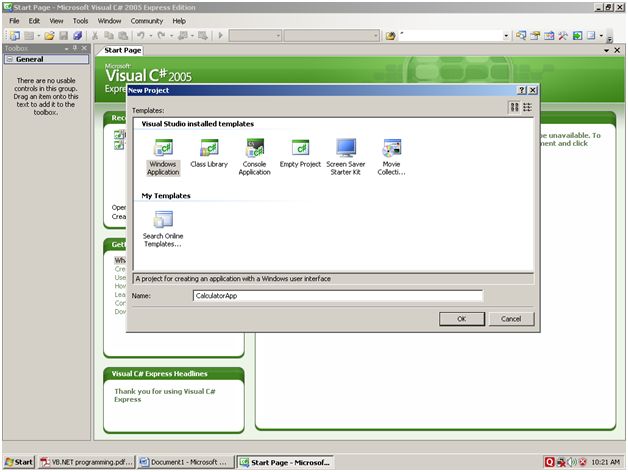This screenshot has height=472, width=628.
Task: Cancel the New Project dialog
Action: (511, 319)
